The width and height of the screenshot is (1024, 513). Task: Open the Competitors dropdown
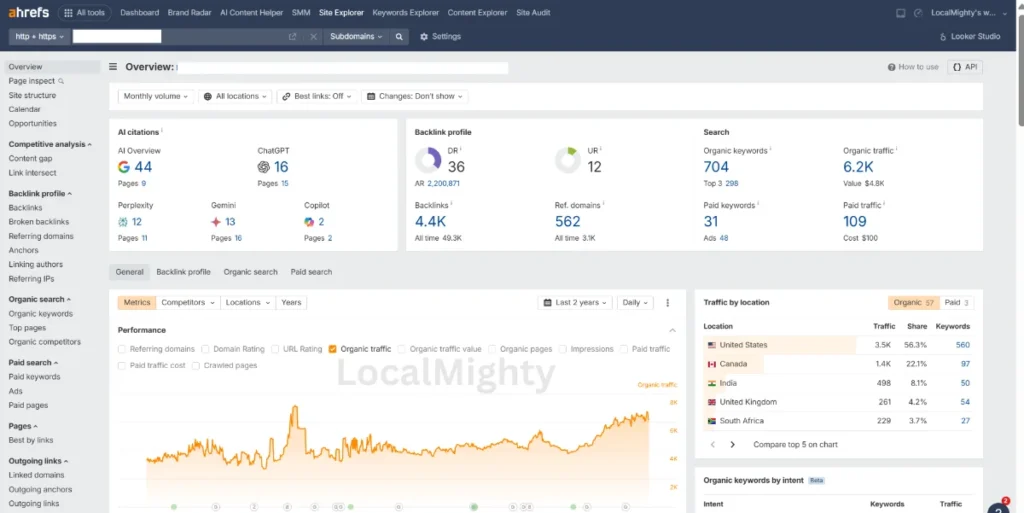[x=188, y=303]
